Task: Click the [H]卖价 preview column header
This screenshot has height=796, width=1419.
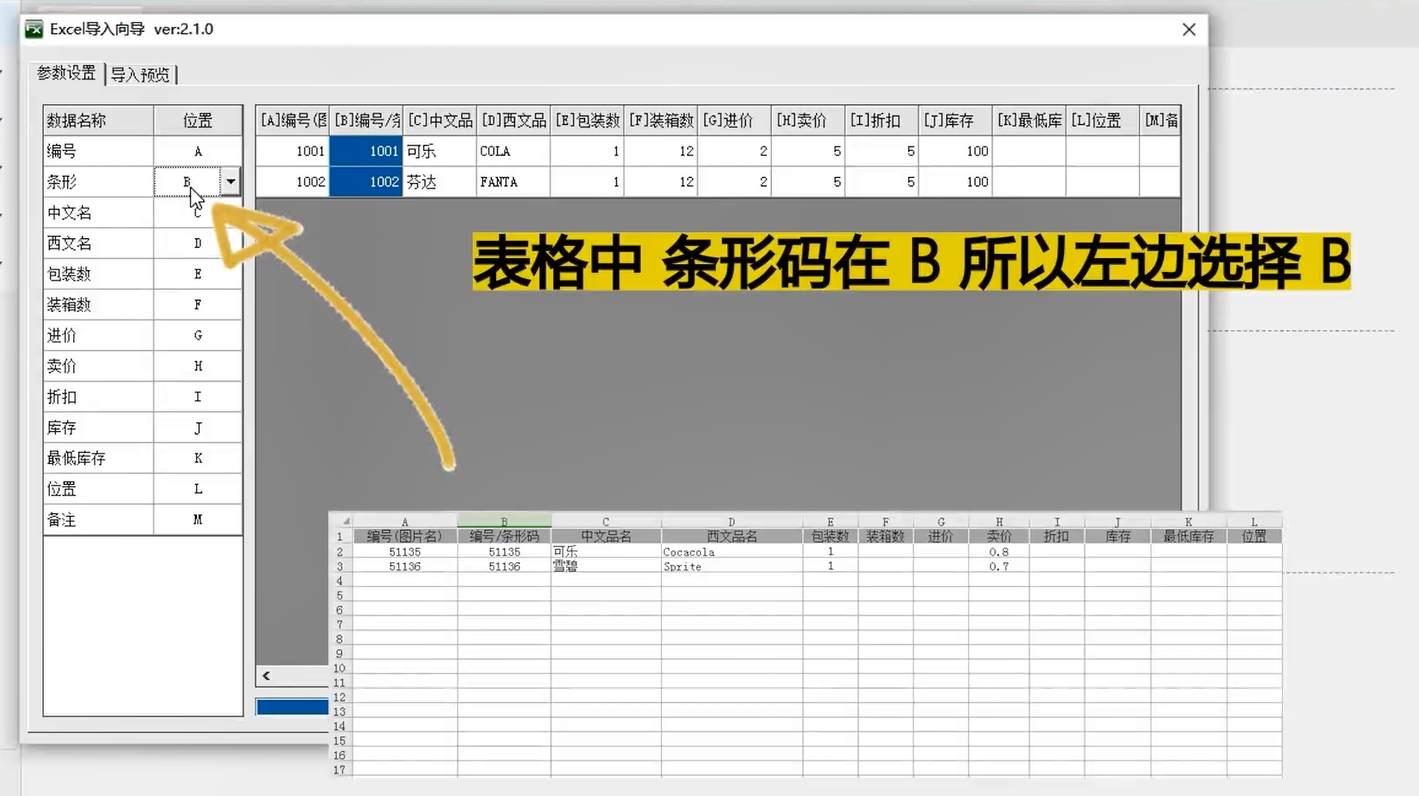Action: [808, 120]
